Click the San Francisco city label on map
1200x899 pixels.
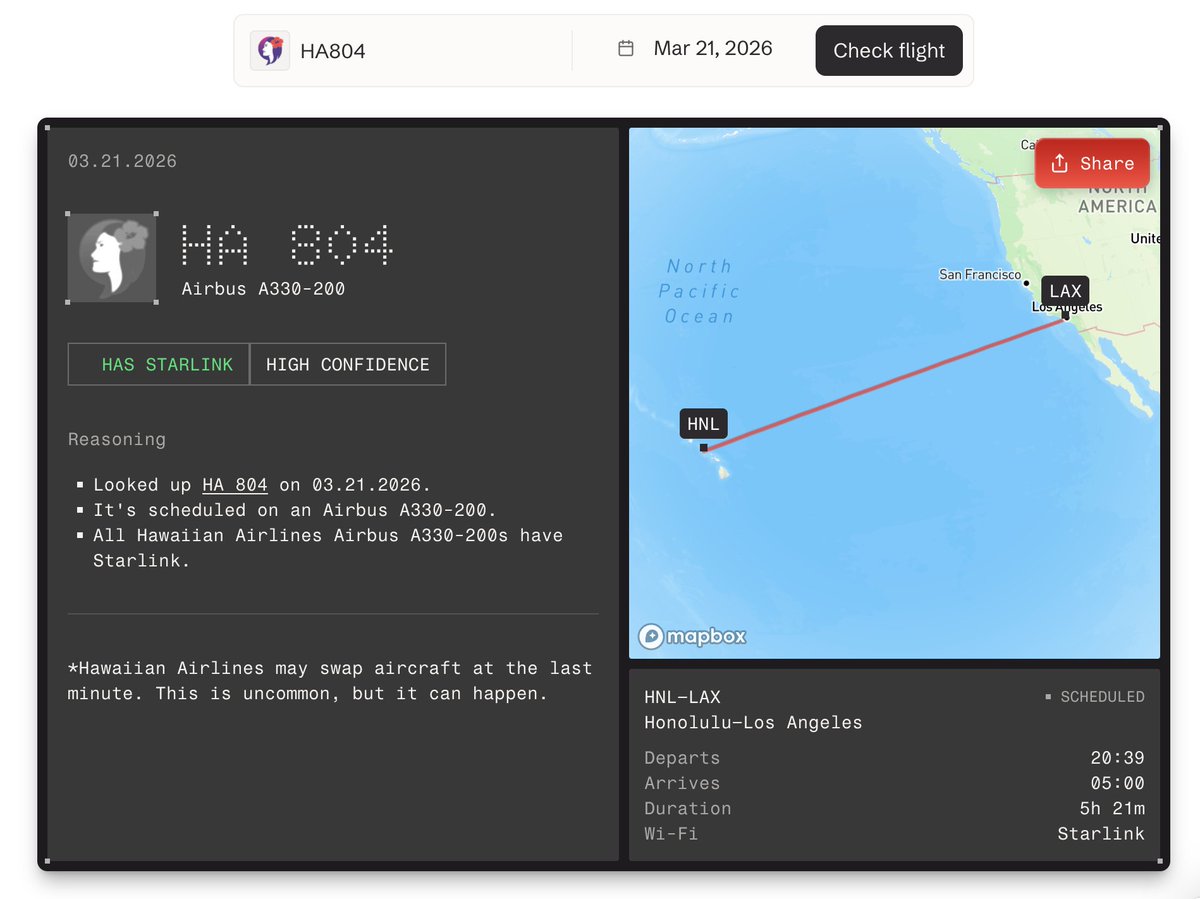point(980,274)
